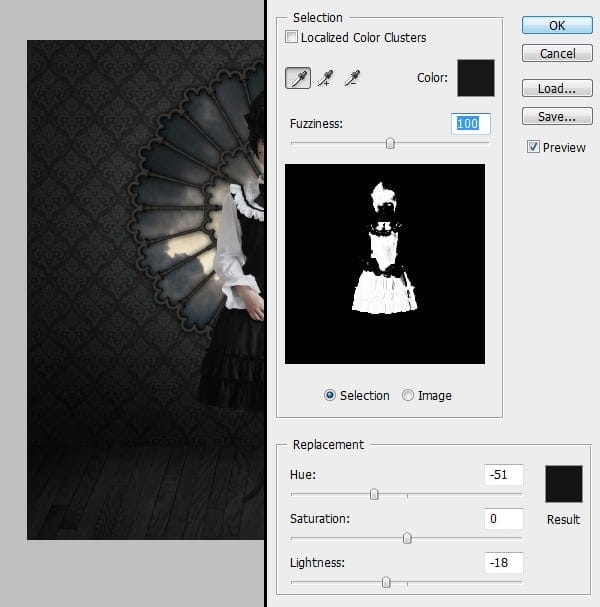Open the selection Color swatch
Viewport: 600px width, 607px height.
pos(476,78)
